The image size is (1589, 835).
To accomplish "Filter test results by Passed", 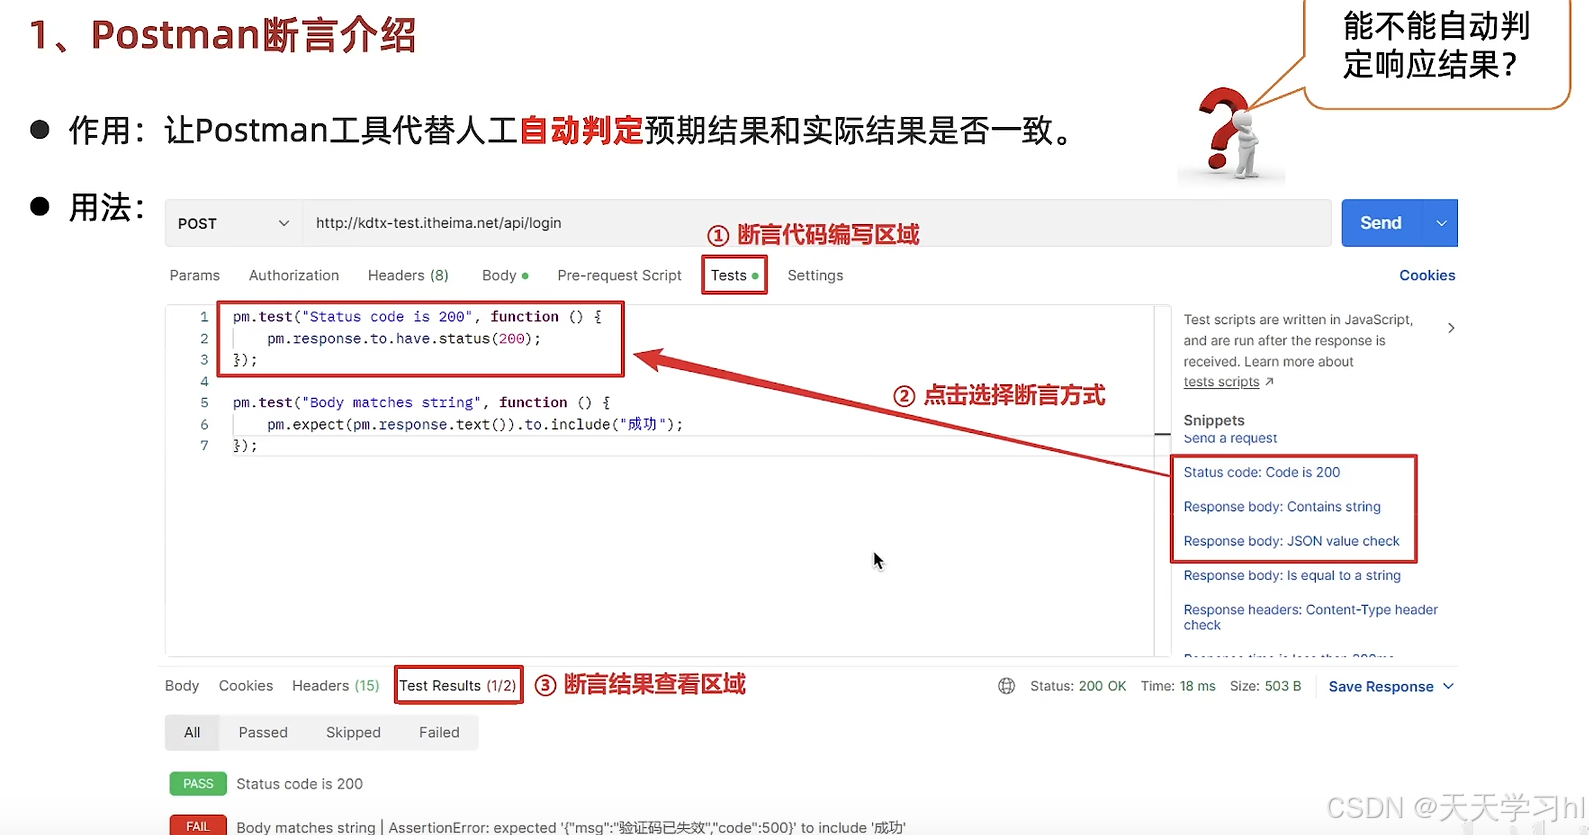I will tap(263, 732).
